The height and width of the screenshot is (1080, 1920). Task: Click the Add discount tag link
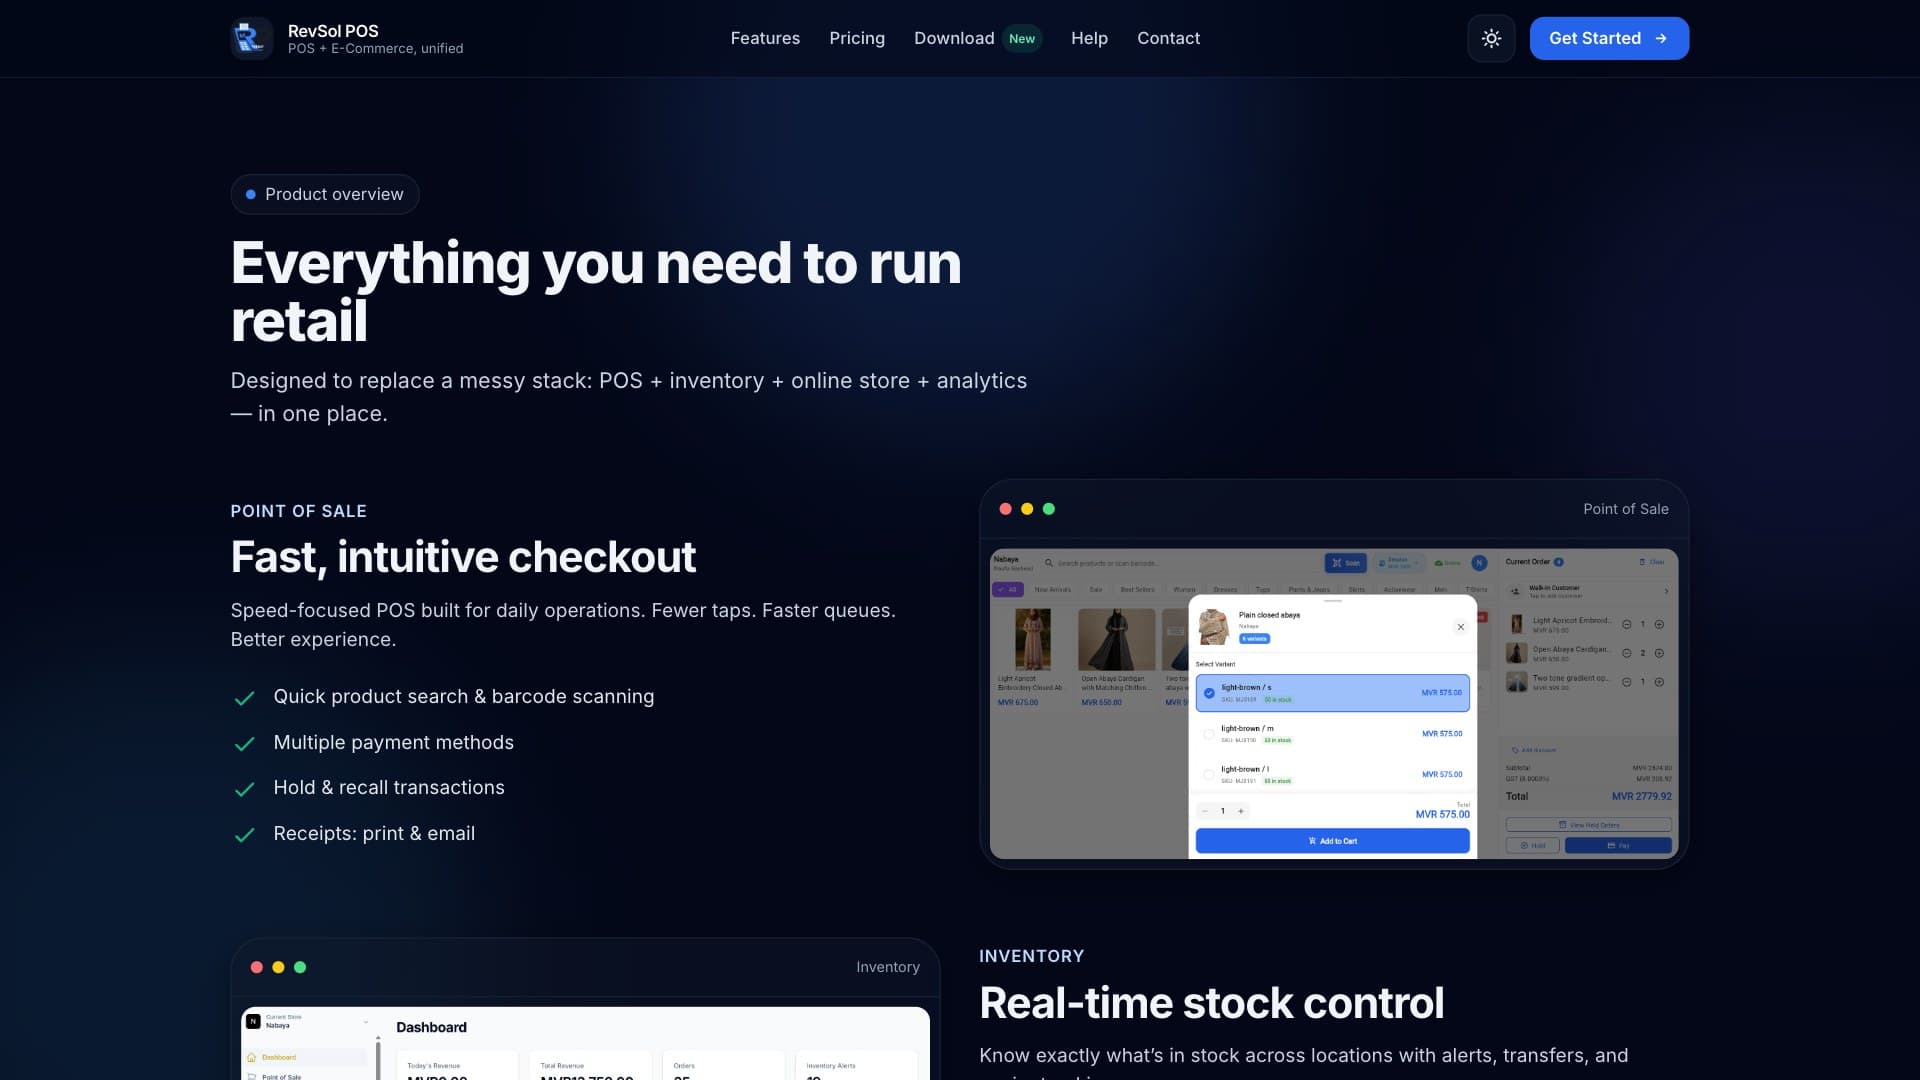pos(1534,750)
